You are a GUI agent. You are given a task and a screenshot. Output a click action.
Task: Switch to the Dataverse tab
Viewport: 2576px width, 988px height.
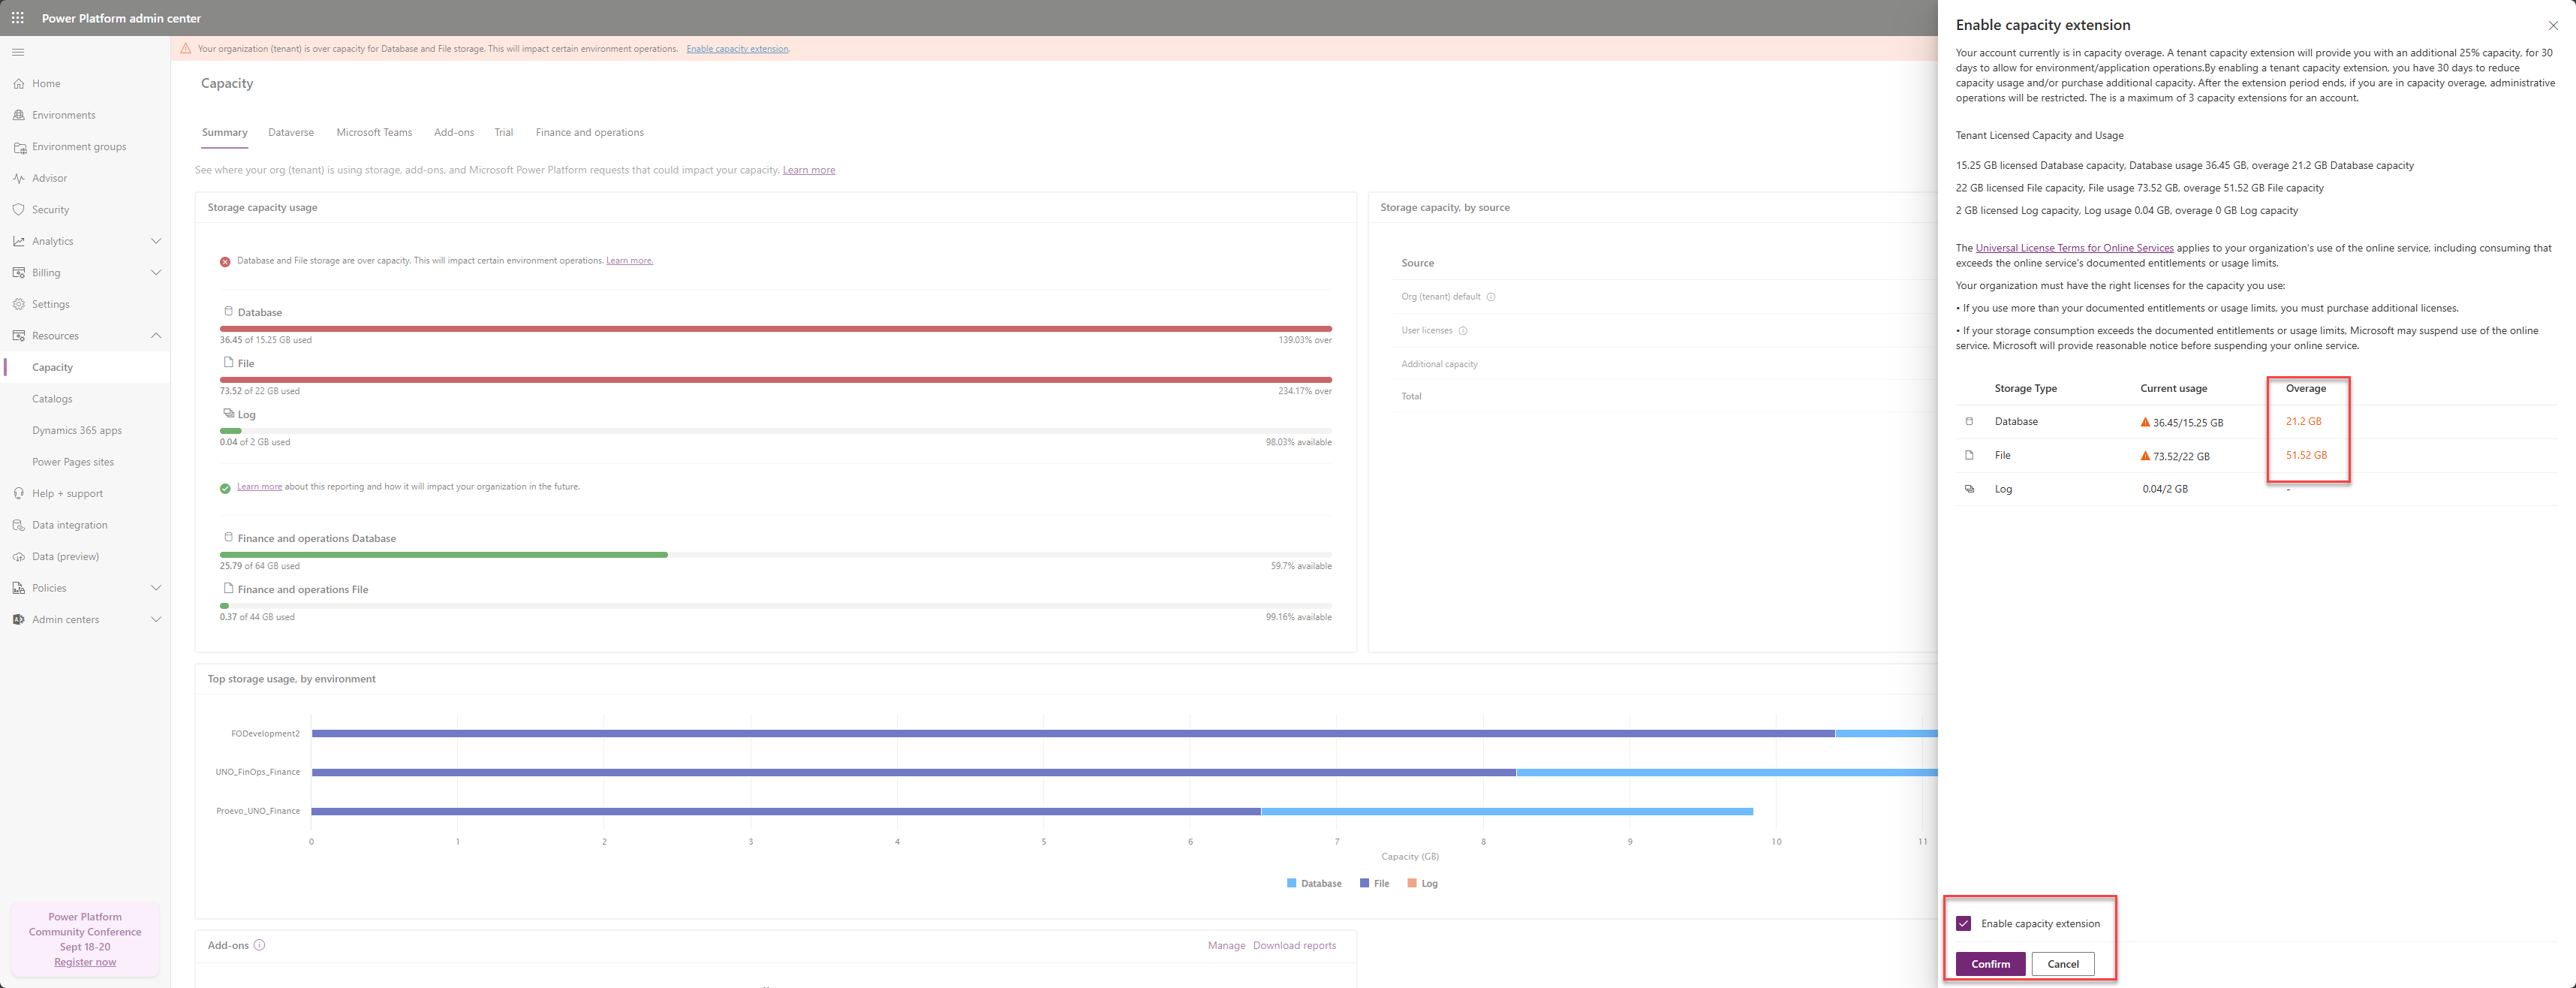(291, 133)
